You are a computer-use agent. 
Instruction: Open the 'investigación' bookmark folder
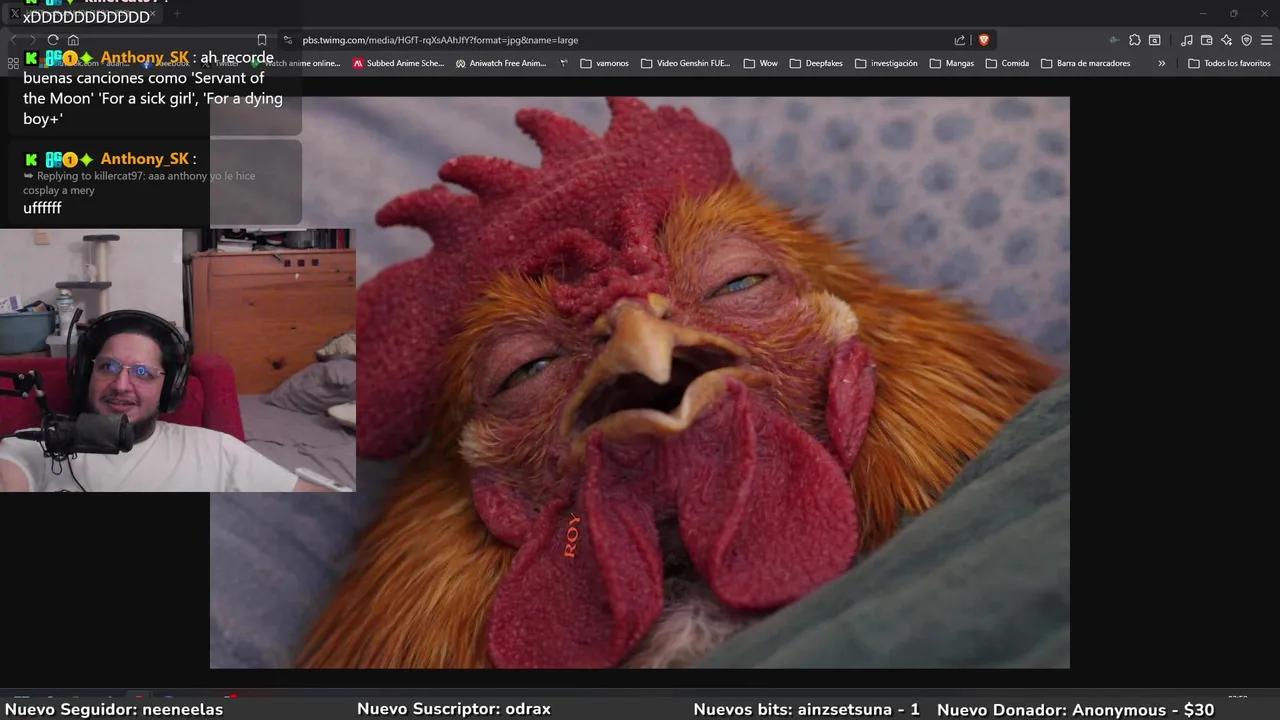click(x=886, y=63)
